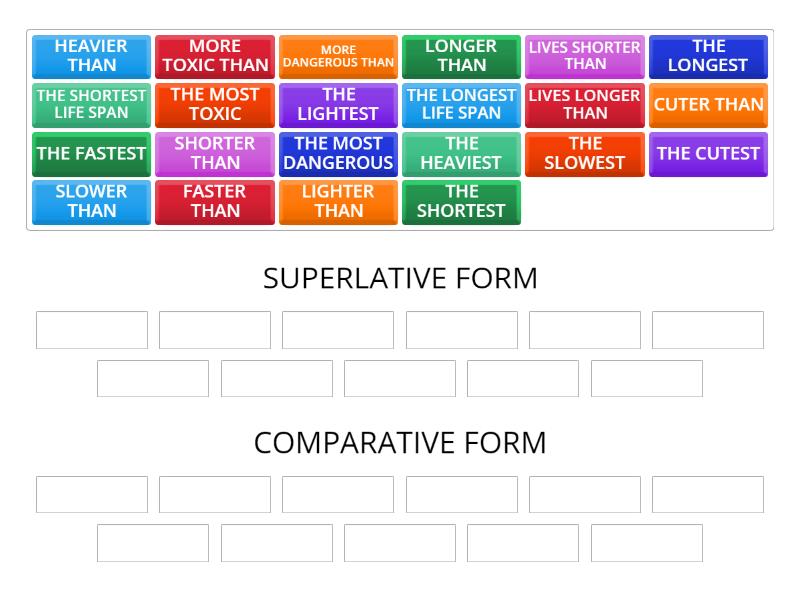Pick the THE LONGEST LIFE SPAN tile
The height and width of the screenshot is (600, 800).
click(x=461, y=104)
